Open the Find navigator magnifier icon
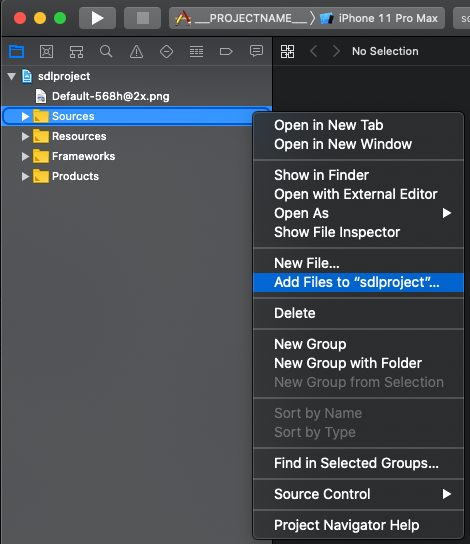 coord(106,52)
